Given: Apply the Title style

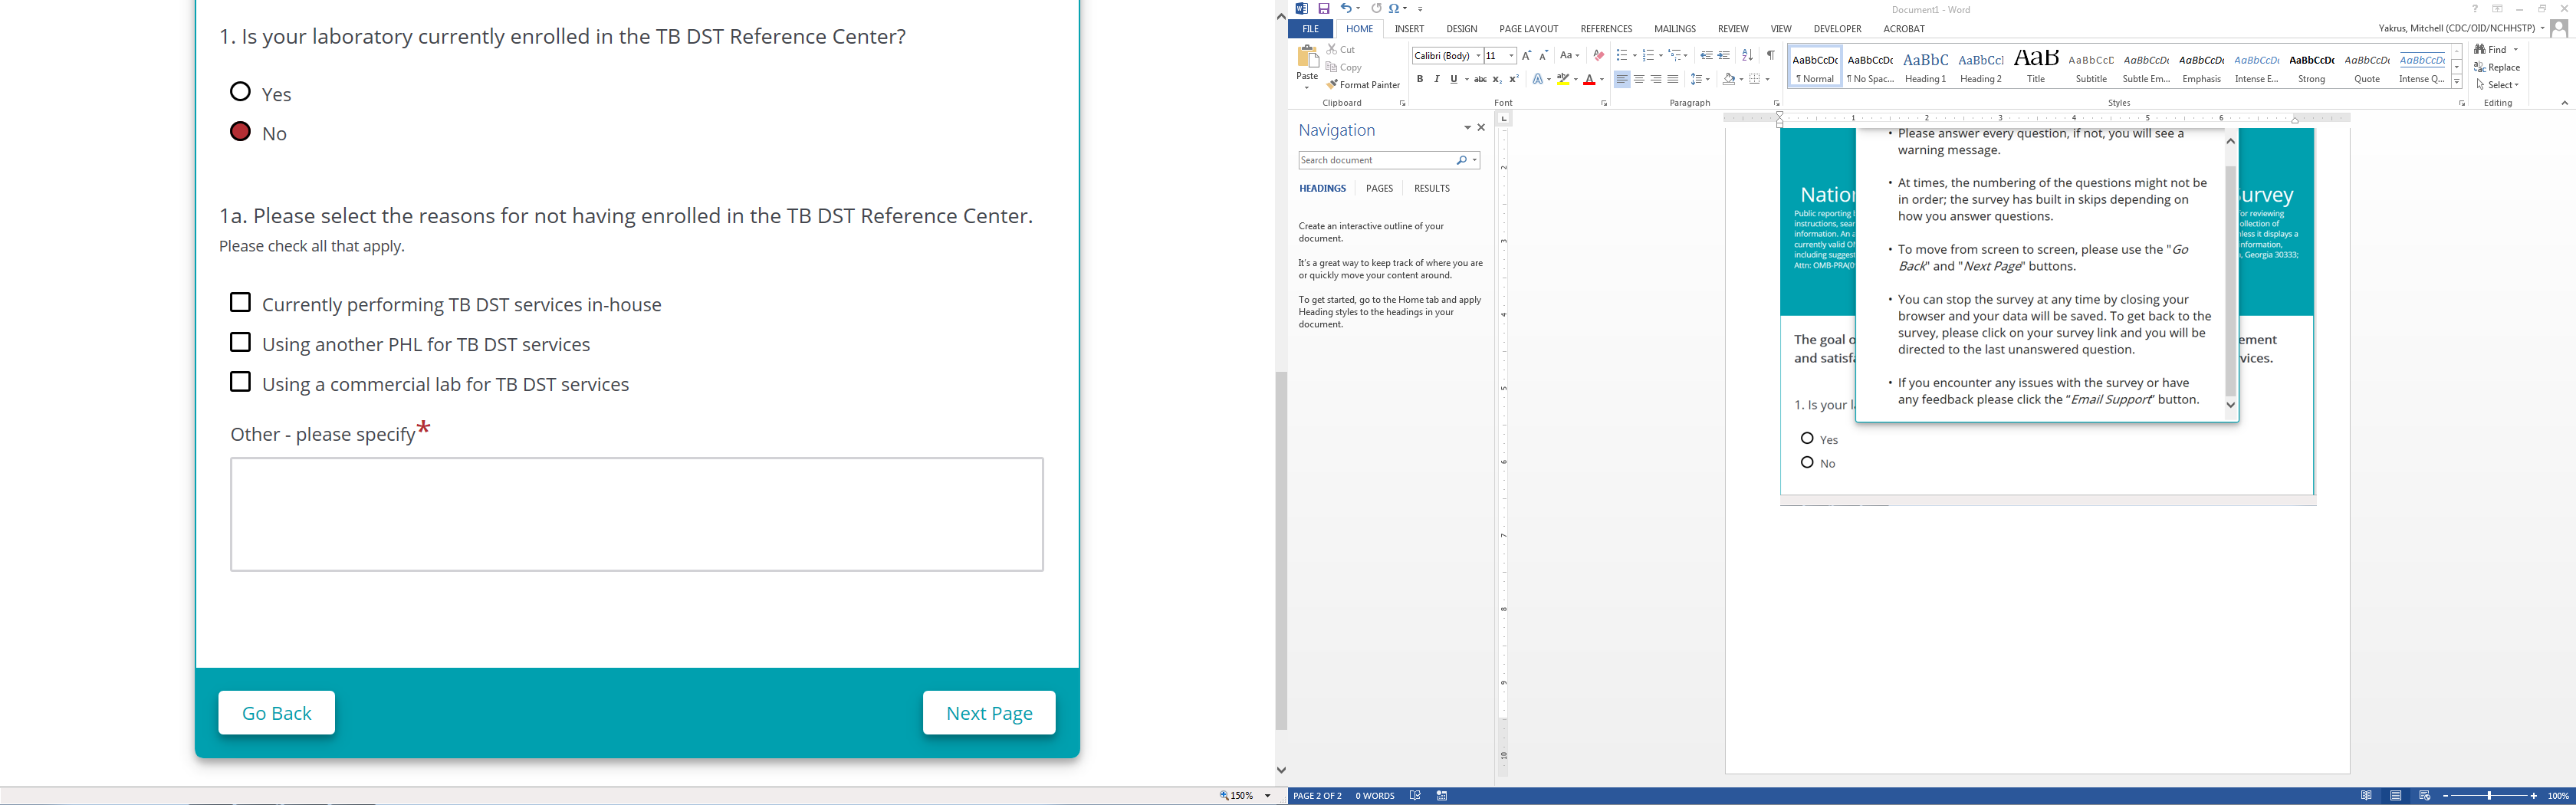Looking at the screenshot, I should (x=2036, y=66).
